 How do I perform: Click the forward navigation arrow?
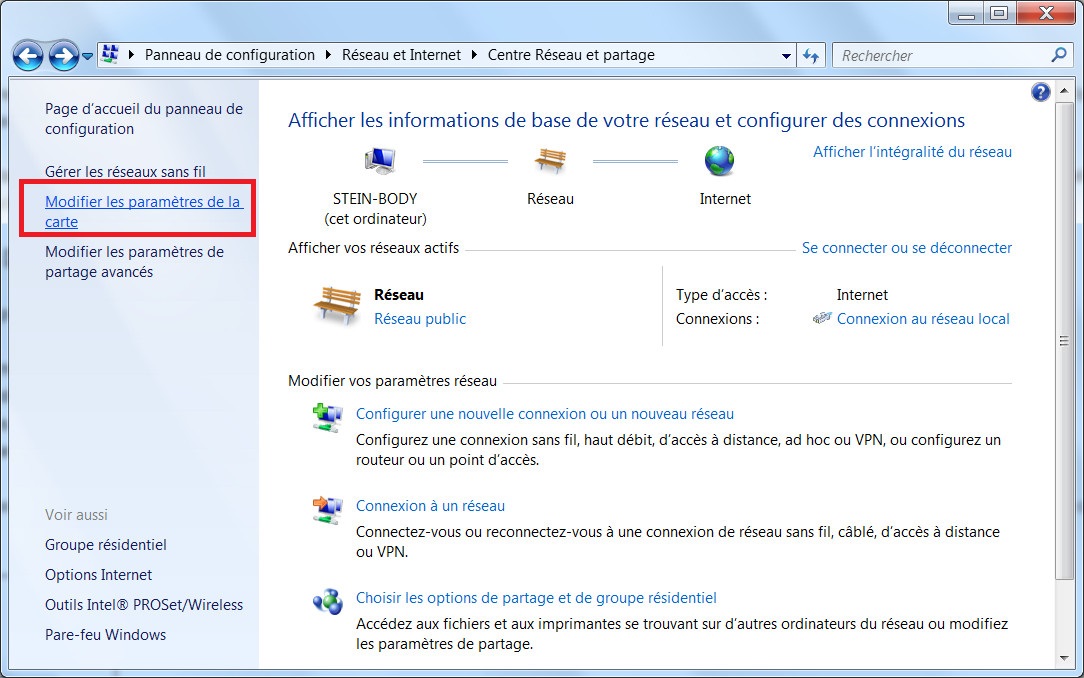(64, 56)
